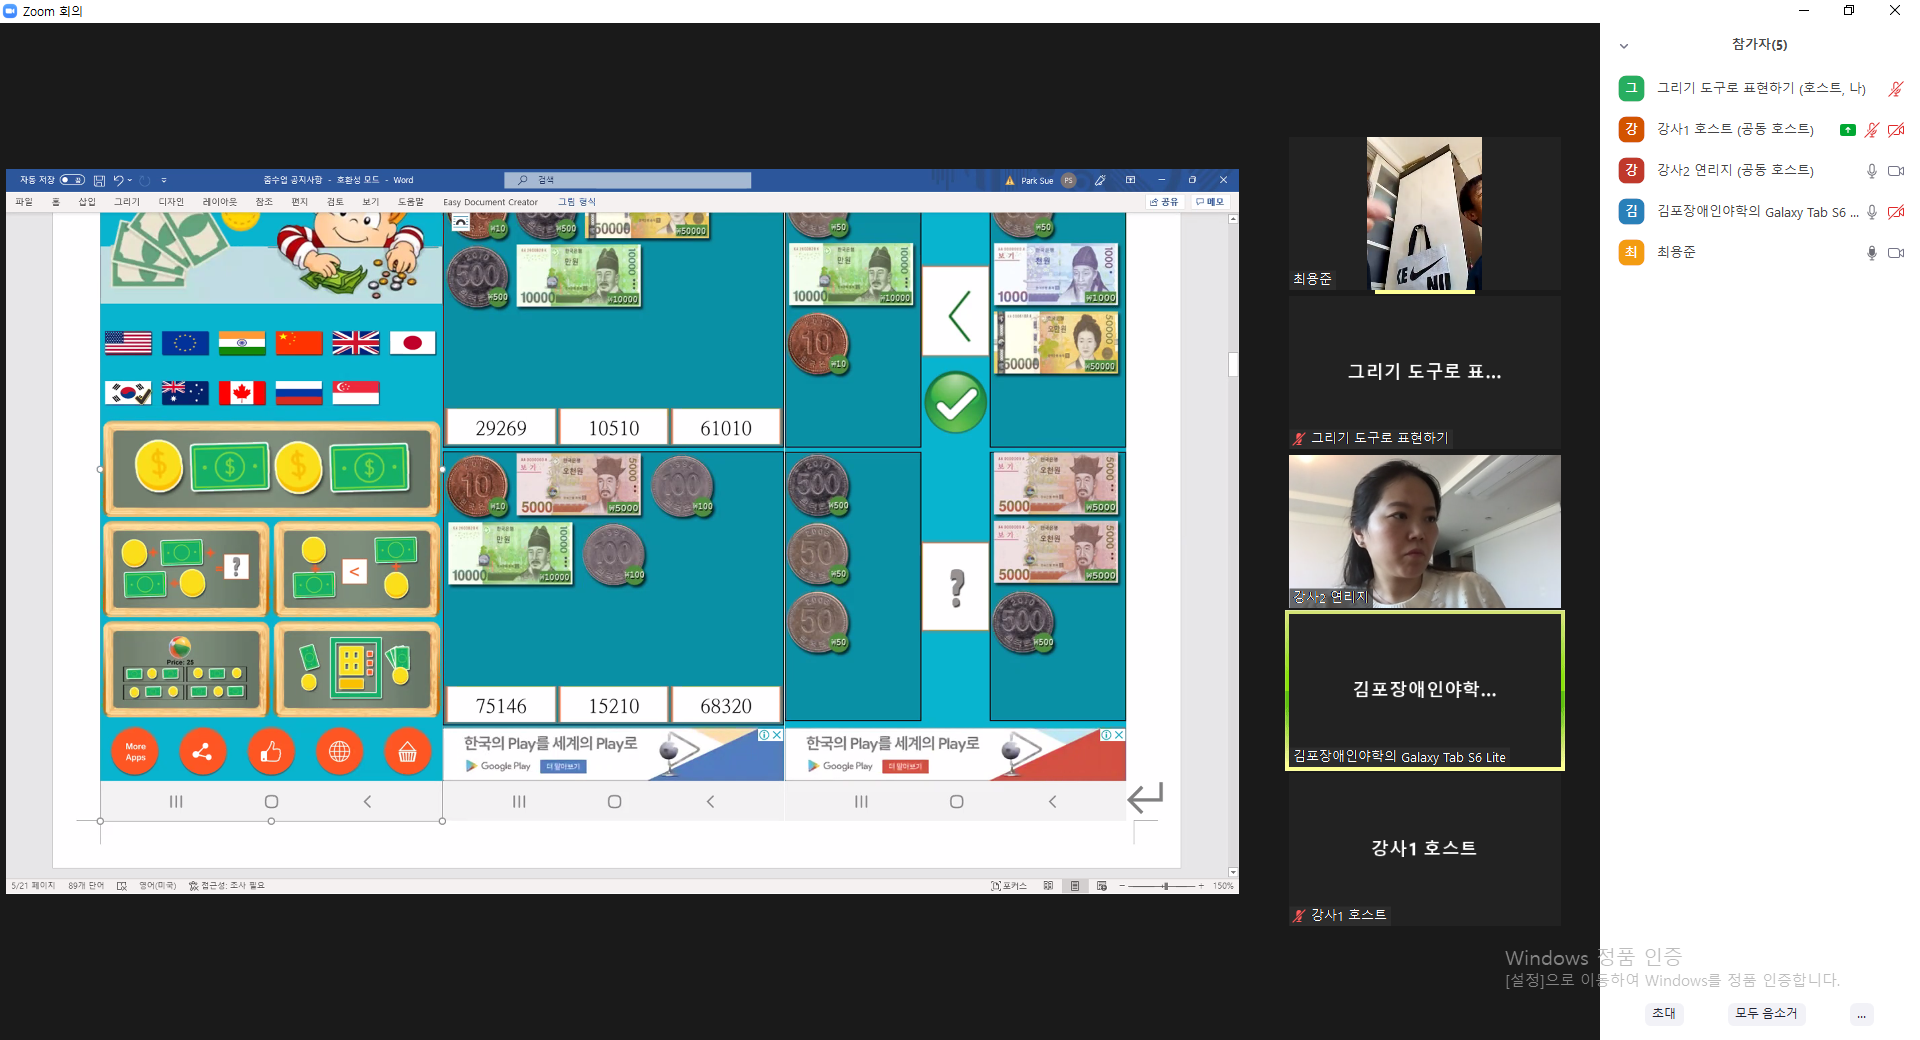Screen dimensions: 1920x1040
Task: Toggle camera for 최용준 in participants list
Action: pos(1895,253)
